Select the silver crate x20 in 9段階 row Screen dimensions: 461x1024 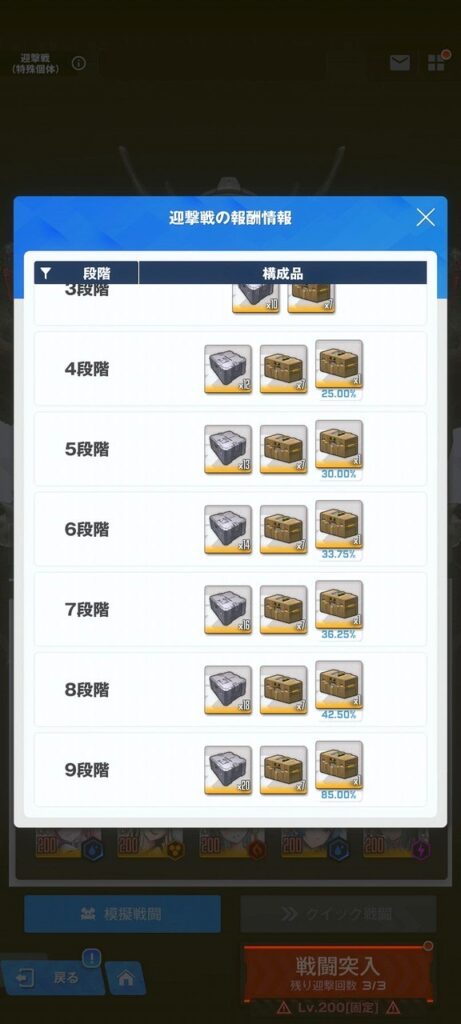tap(228, 770)
